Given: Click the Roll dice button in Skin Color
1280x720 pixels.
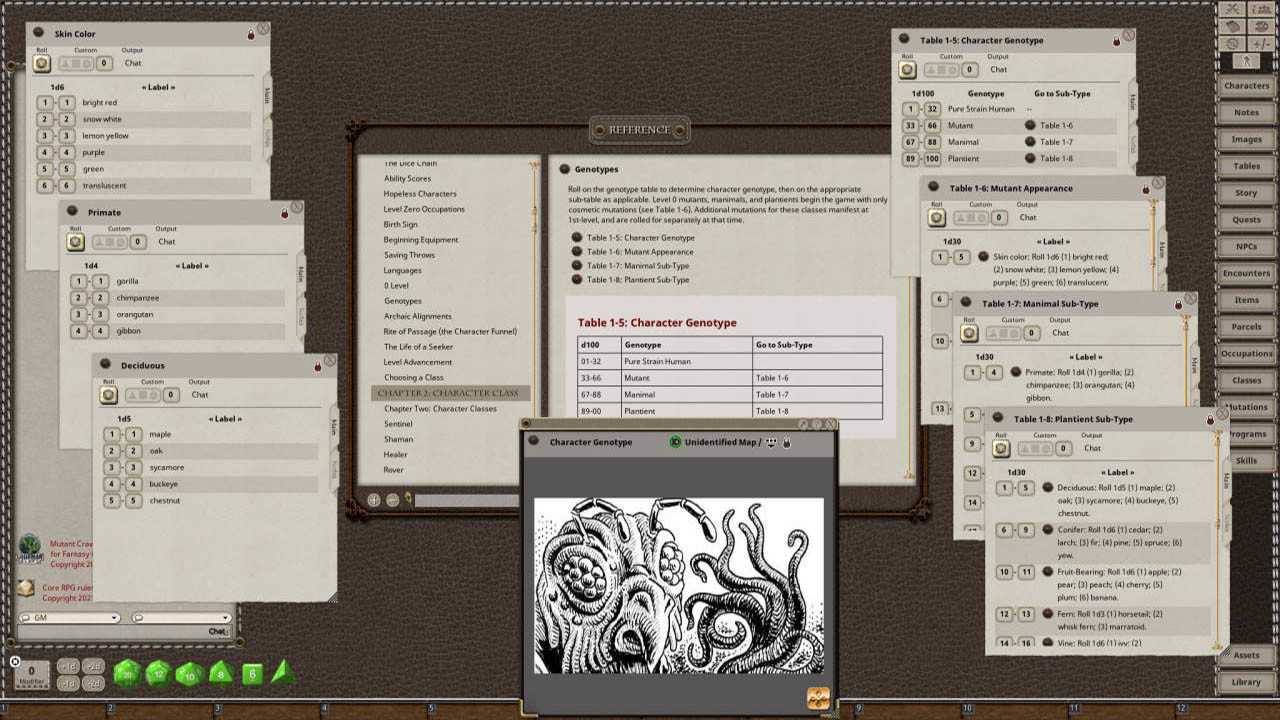Looking at the screenshot, I should 41,63.
